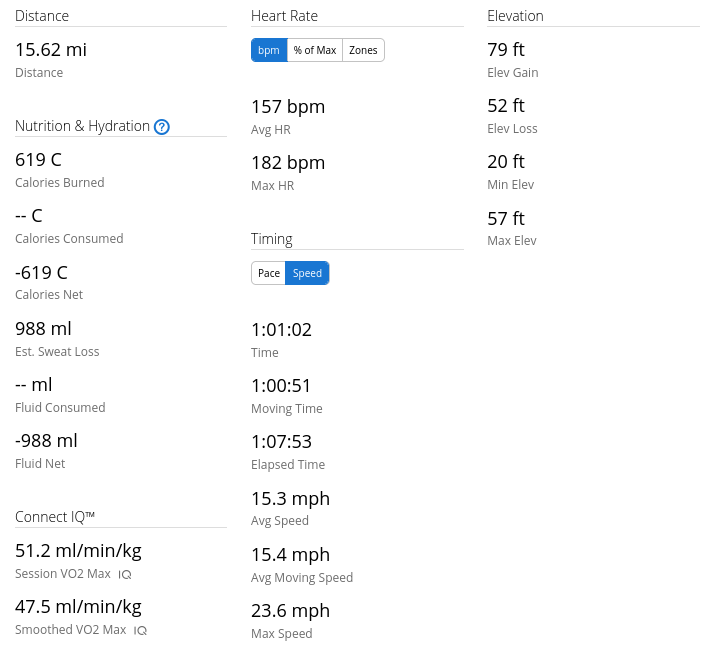Select the 182 bpm Max HR value
Image resolution: width=723 pixels, height=654 pixels.
(288, 163)
